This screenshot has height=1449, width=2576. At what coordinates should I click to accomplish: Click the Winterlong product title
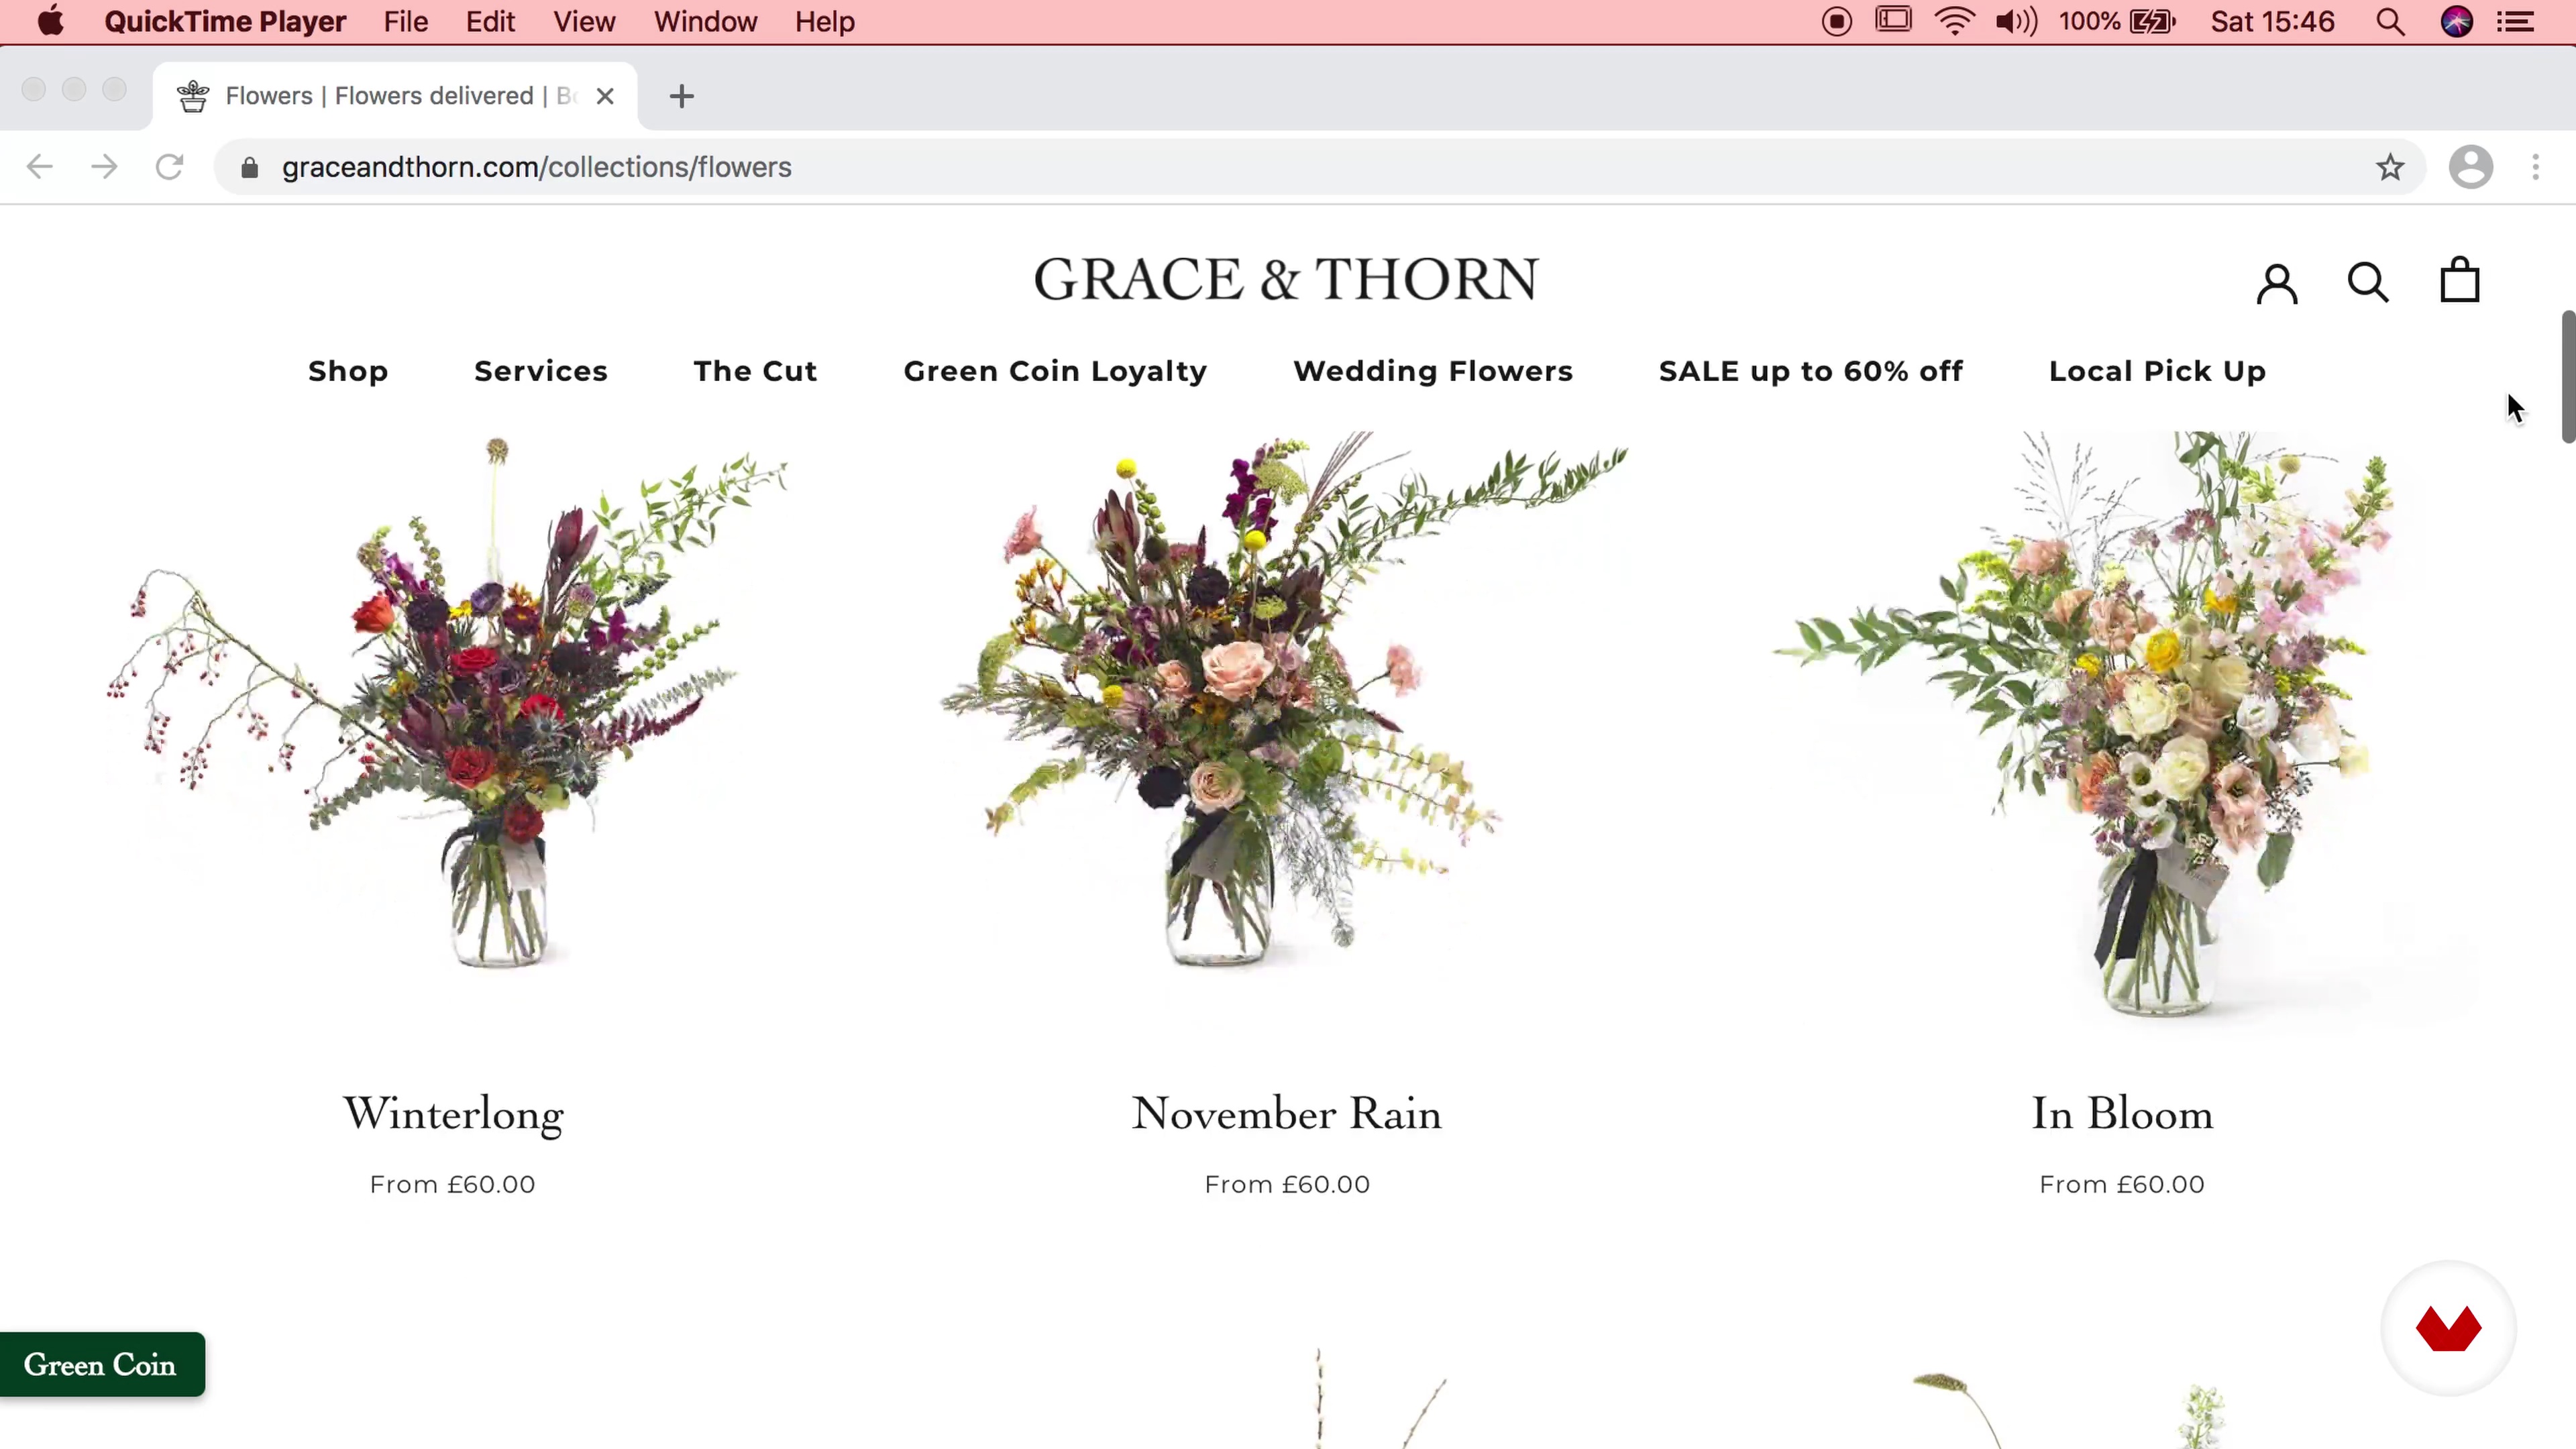pyautogui.click(x=453, y=1114)
